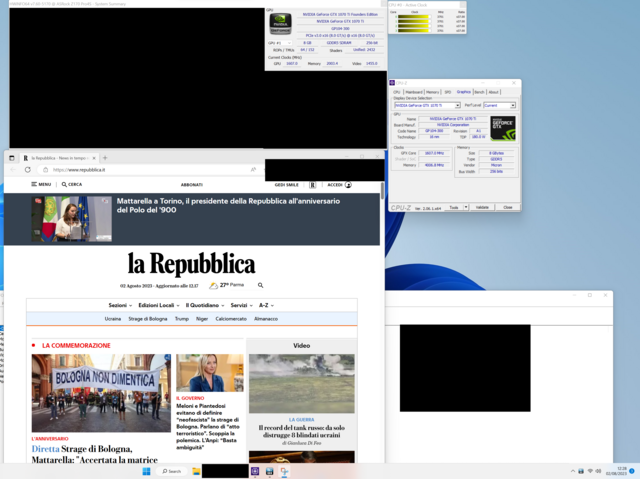Click the la Repubblica masthead logo

tap(191, 264)
